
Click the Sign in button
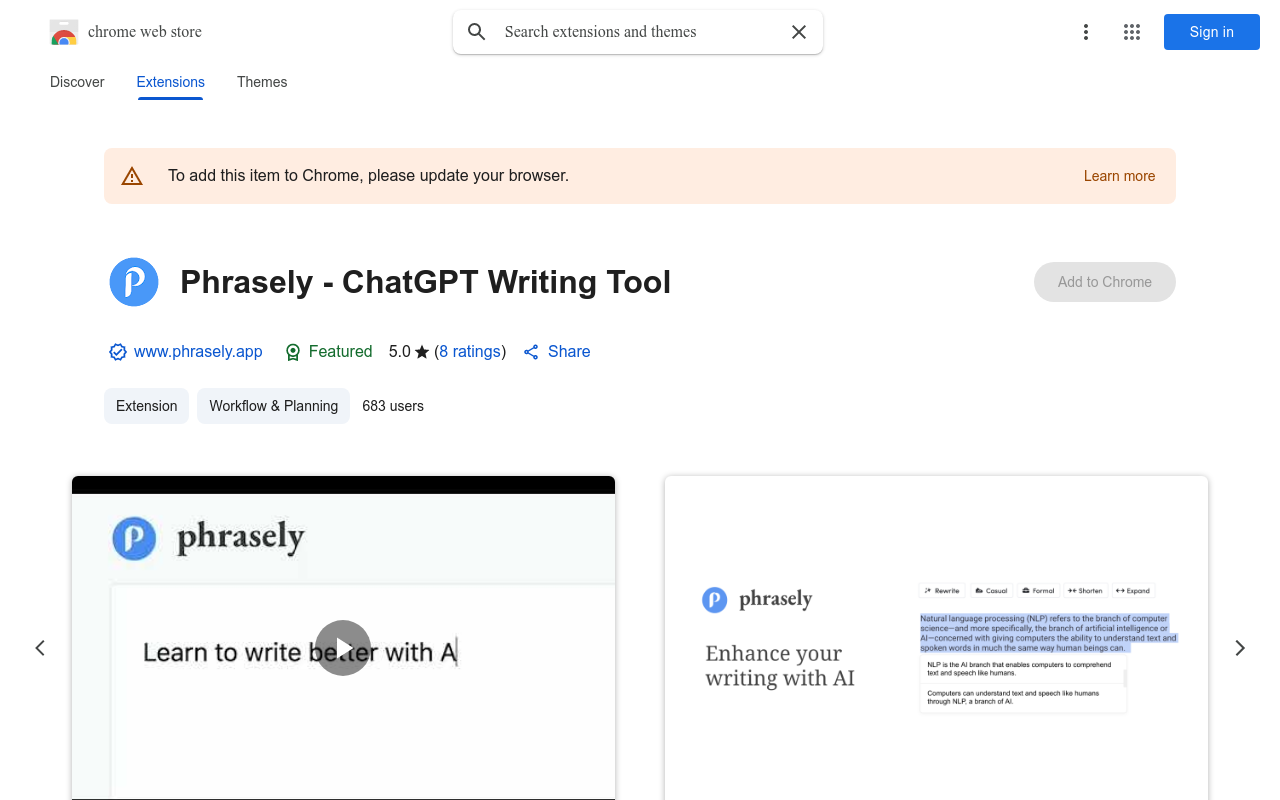1212,32
